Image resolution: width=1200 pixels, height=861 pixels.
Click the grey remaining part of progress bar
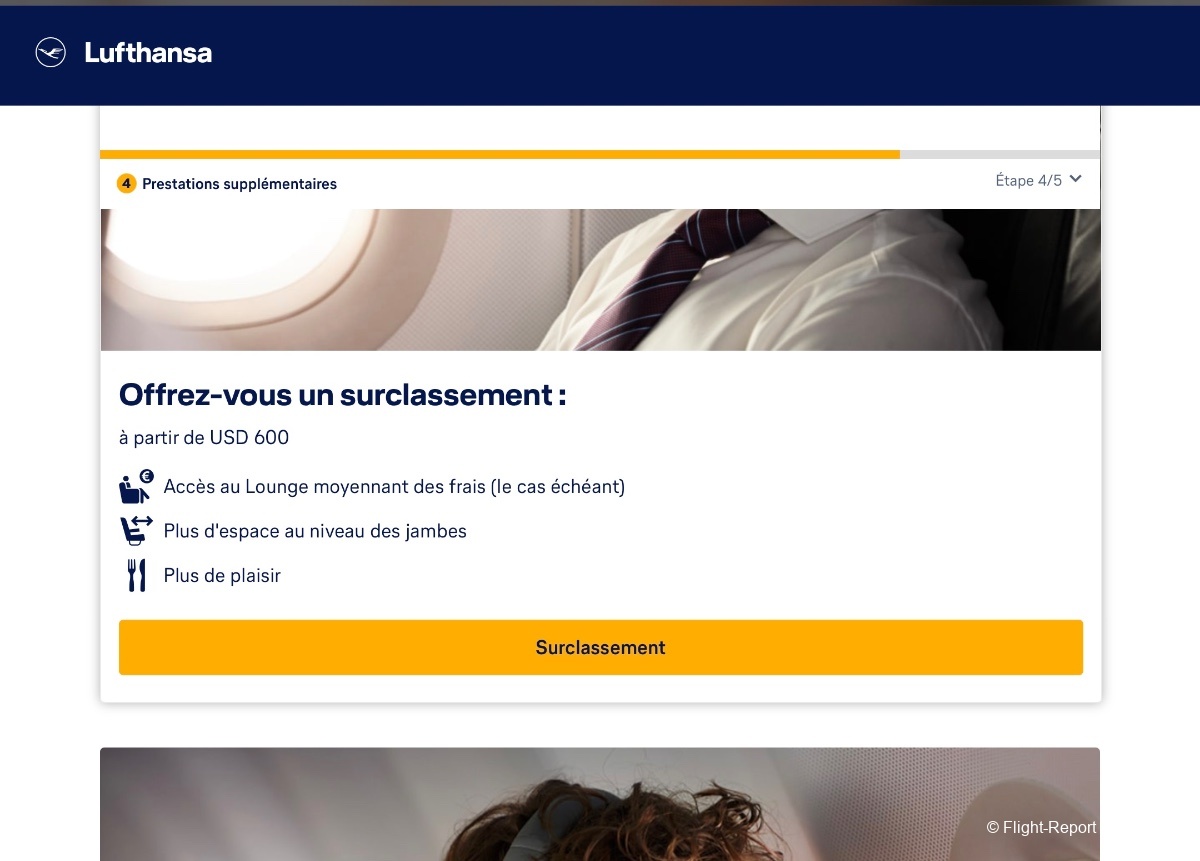click(x=1000, y=155)
